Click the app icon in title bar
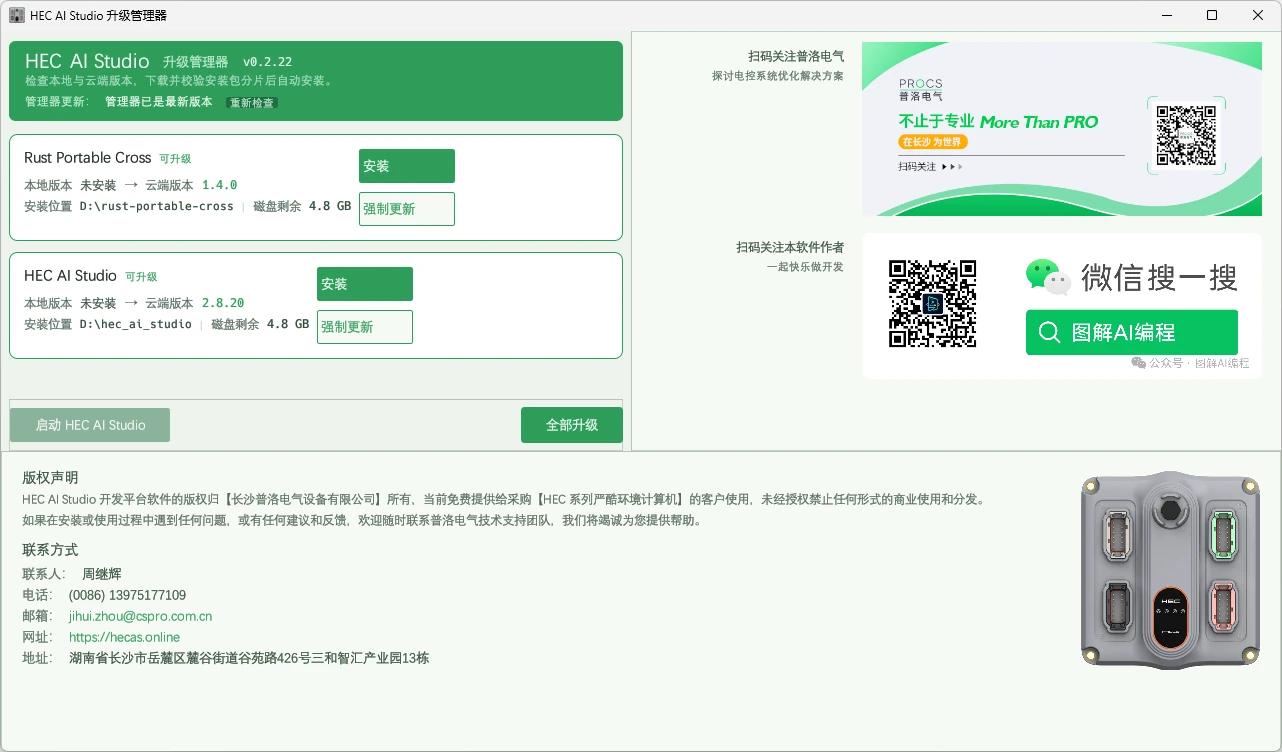Image resolution: width=1282 pixels, height=752 pixels. (17, 15)
